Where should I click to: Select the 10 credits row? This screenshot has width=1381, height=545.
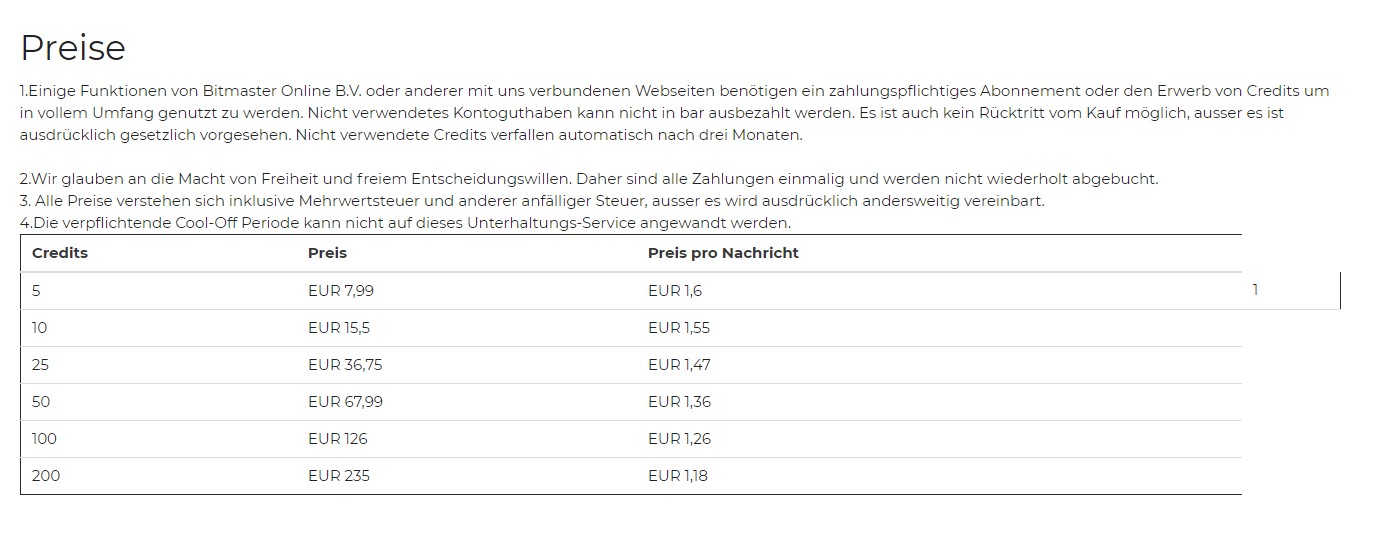click(631, 328)
